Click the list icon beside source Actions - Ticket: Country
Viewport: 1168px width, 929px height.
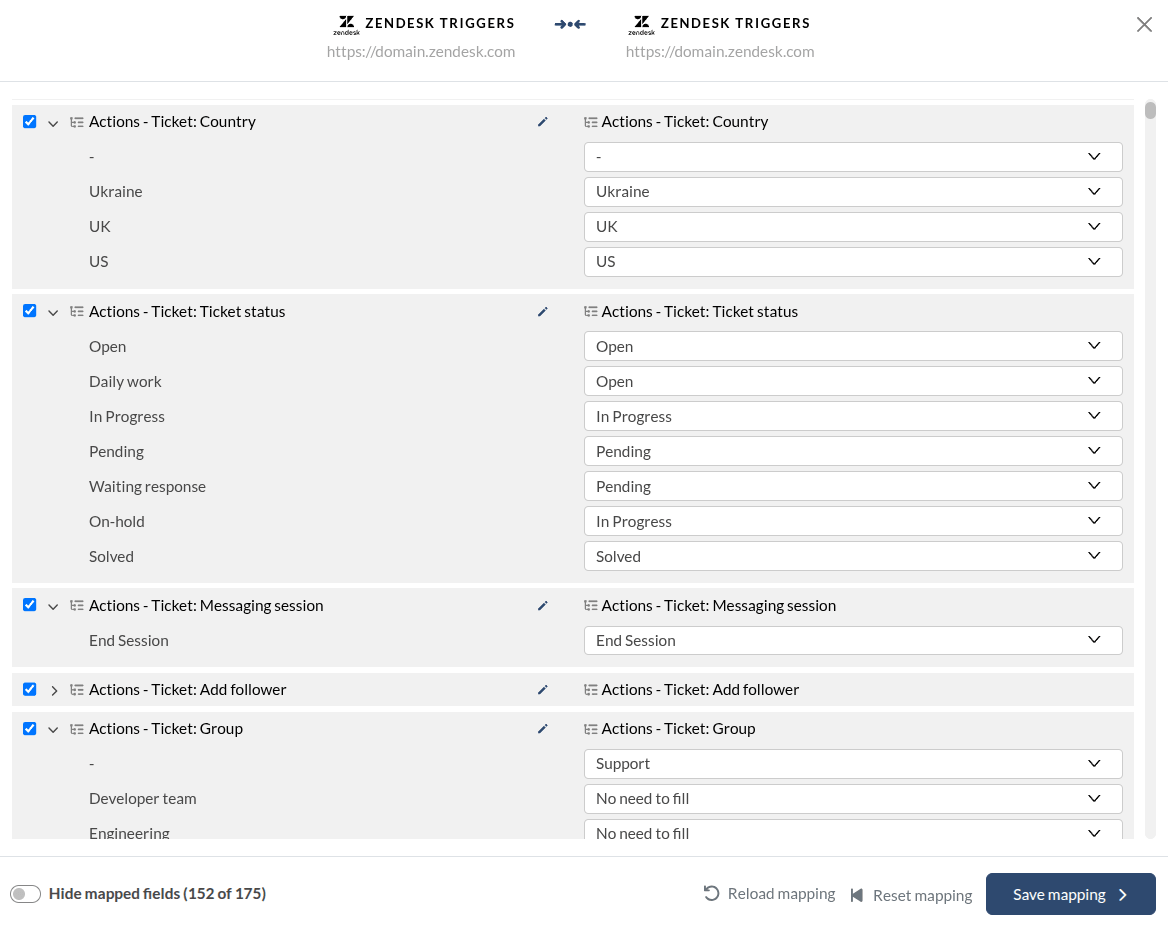(77, 122)
